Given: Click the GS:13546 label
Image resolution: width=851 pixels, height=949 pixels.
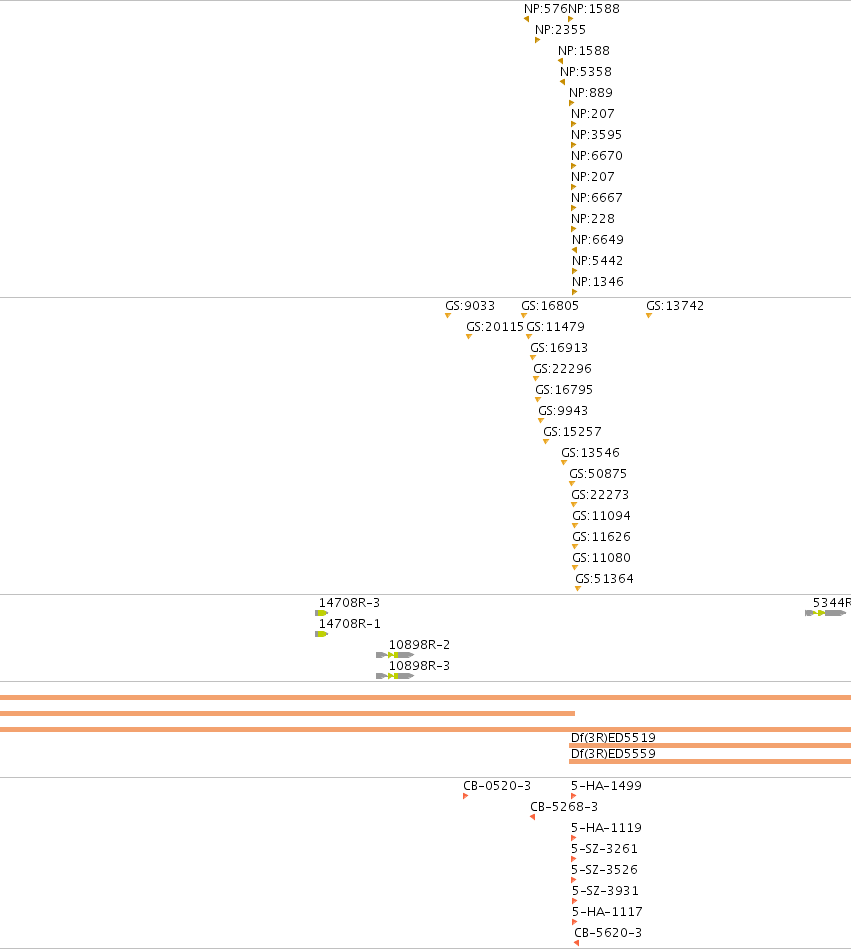Looking at the screenshot, I should coord(590,453).
